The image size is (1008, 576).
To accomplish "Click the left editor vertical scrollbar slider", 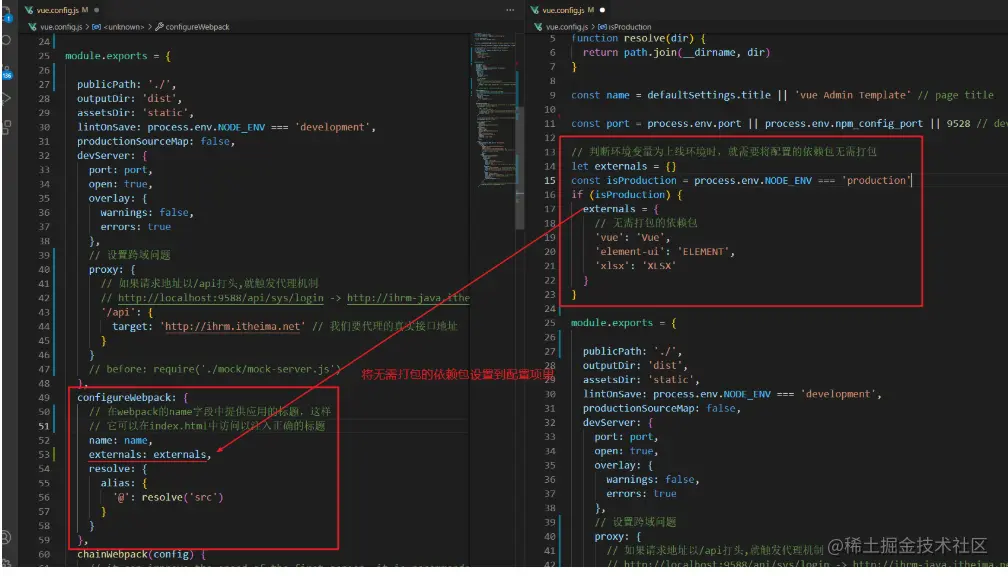I will pos(519,167).
